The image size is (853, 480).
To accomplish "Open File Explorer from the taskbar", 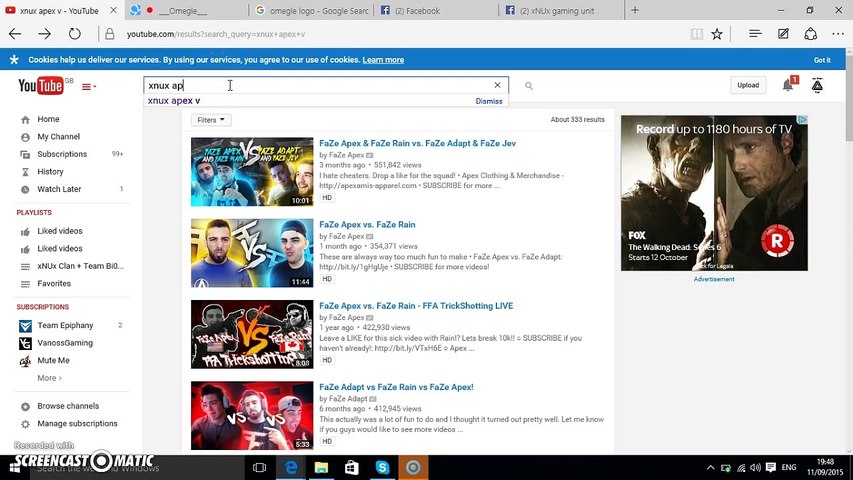I will pyautogui.click(x=321, y=467).
